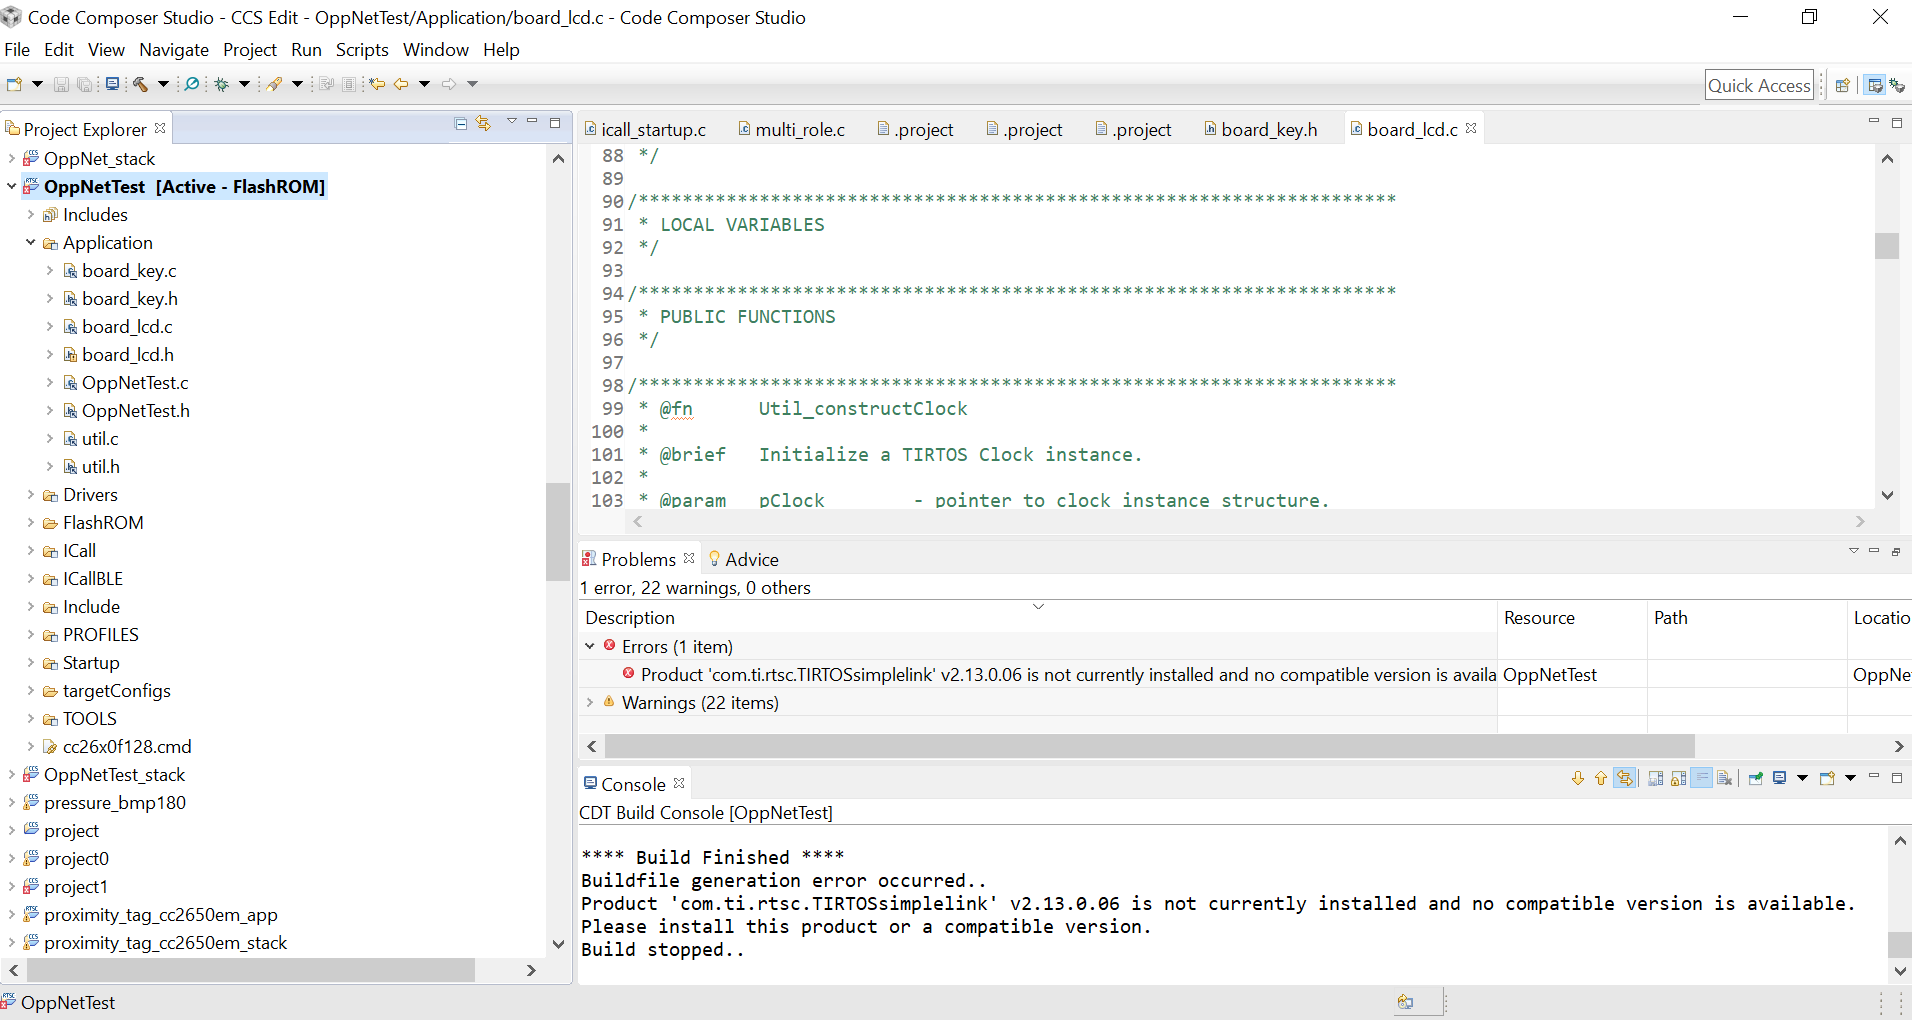Click Project Explorer horizontal scrollbar thumb
The height and width of the screenshot is (1020, 1912).
(x=251, y=970)
